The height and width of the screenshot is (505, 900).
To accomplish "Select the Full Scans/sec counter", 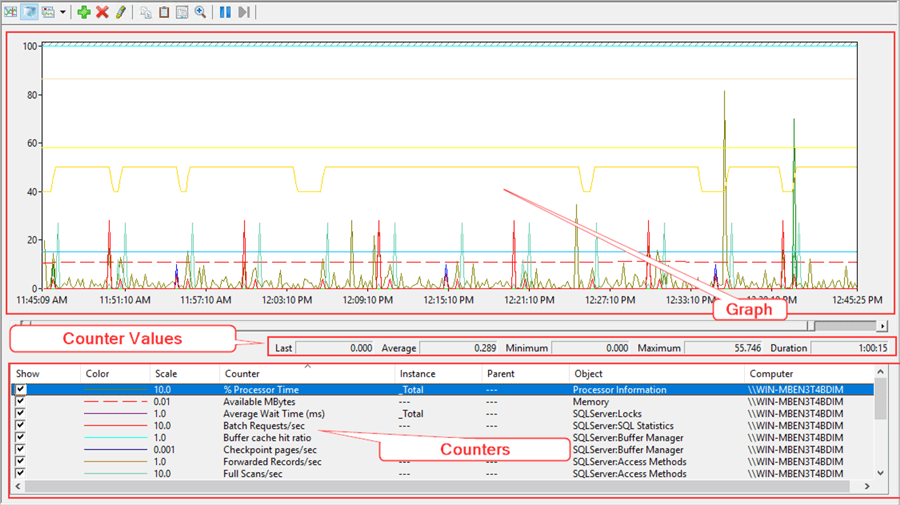I will point(253,474).
